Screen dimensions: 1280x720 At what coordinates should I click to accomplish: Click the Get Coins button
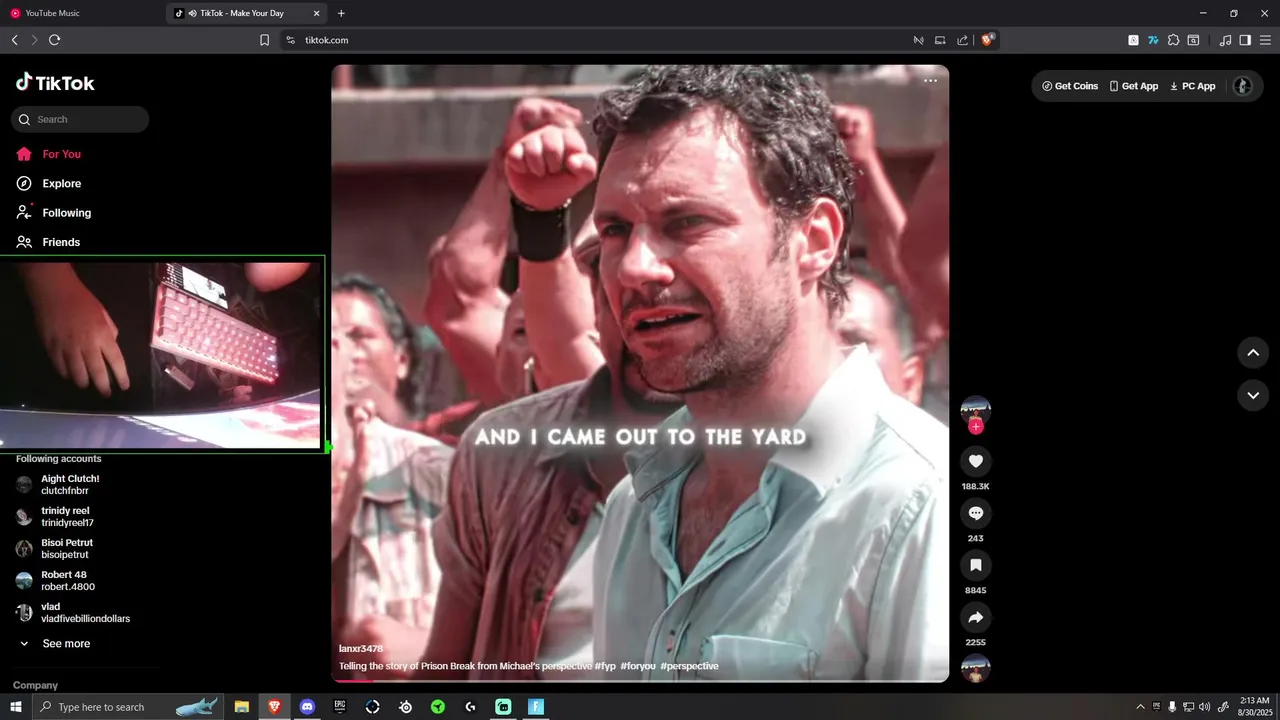pyautogui.click(x=1070, y=86)
